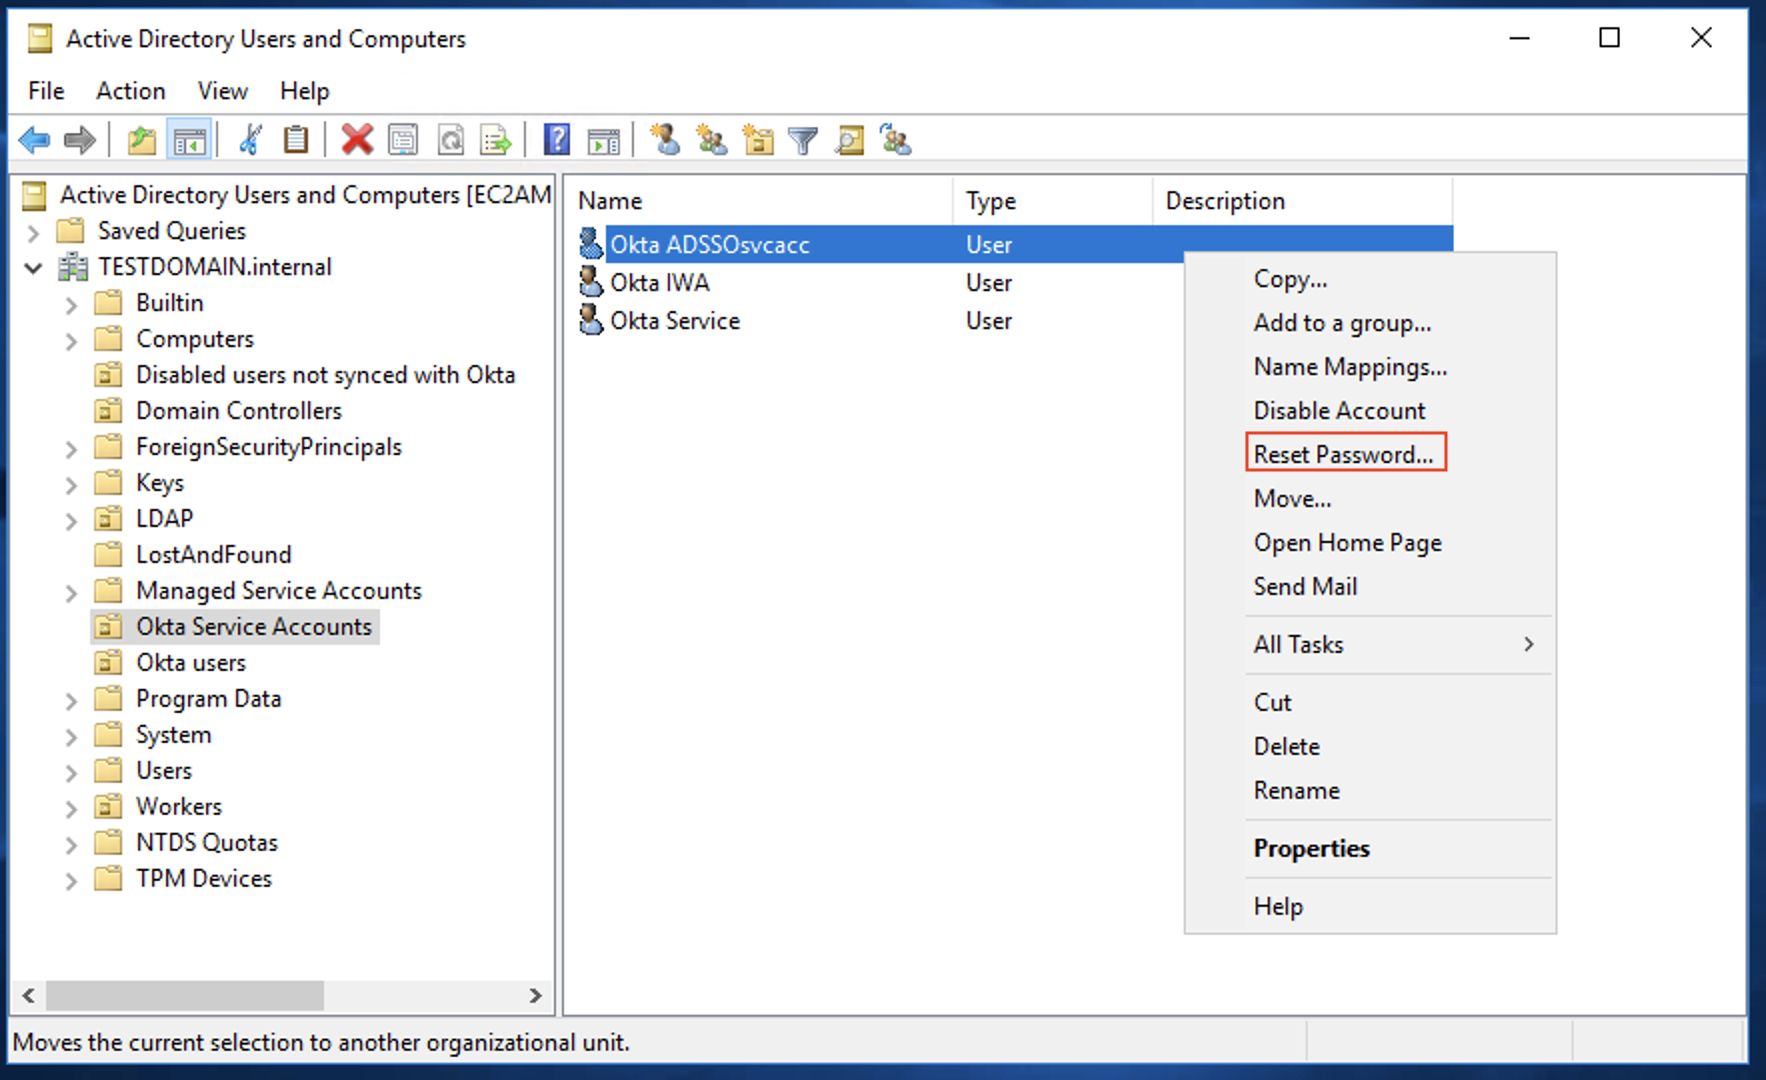
Task: Click Open Home Page in context menu
Action: [x=1347, y=542]
